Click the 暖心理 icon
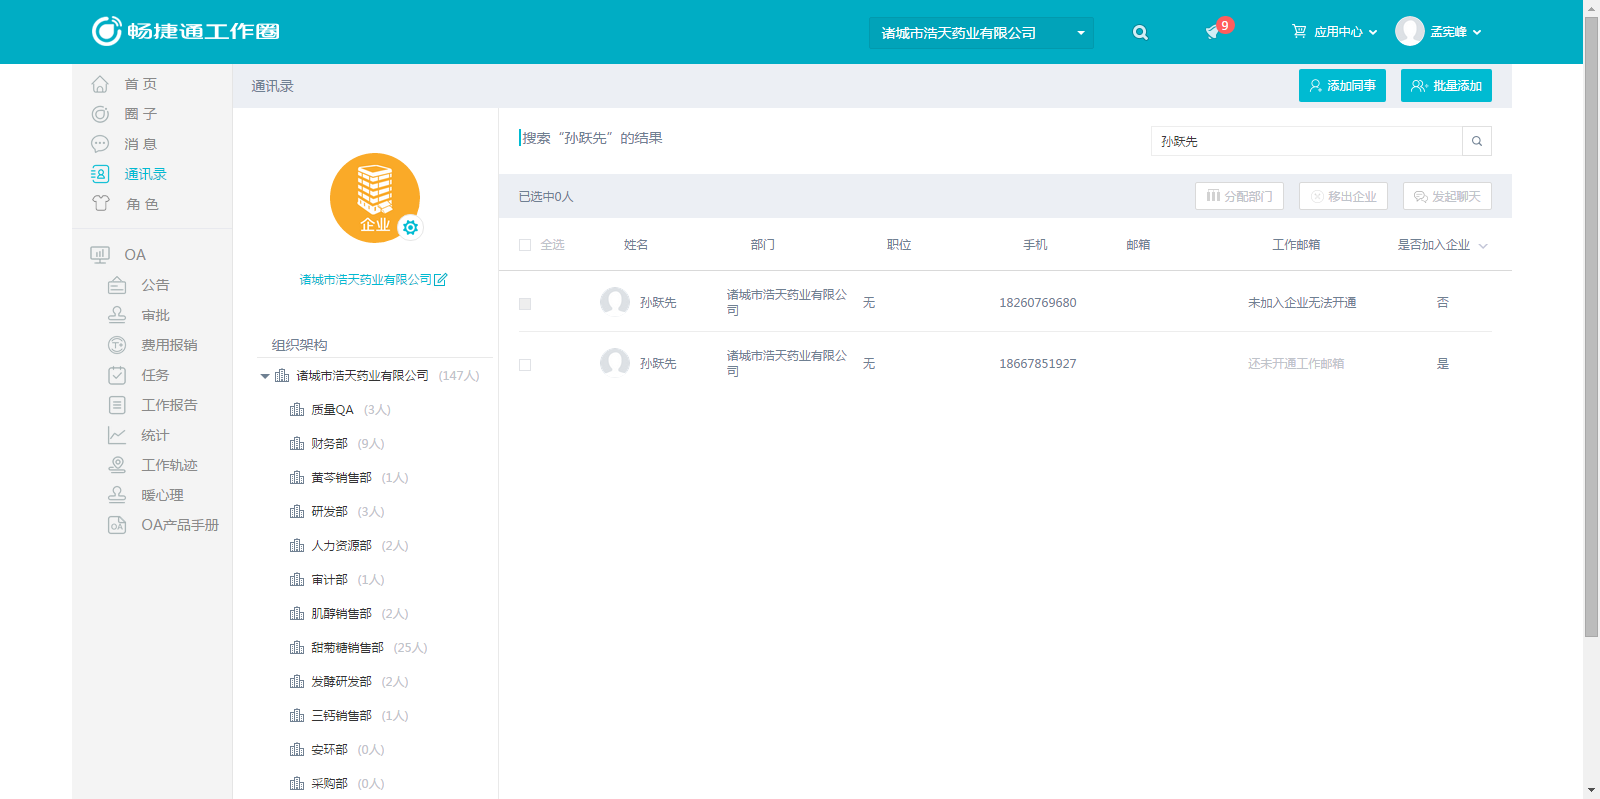 (117, 495)
